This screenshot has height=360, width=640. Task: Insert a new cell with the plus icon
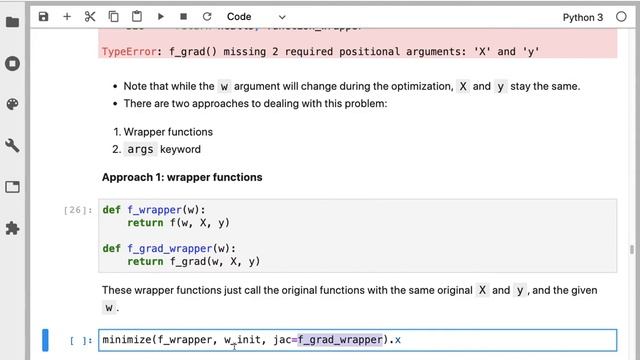(67, 17)
